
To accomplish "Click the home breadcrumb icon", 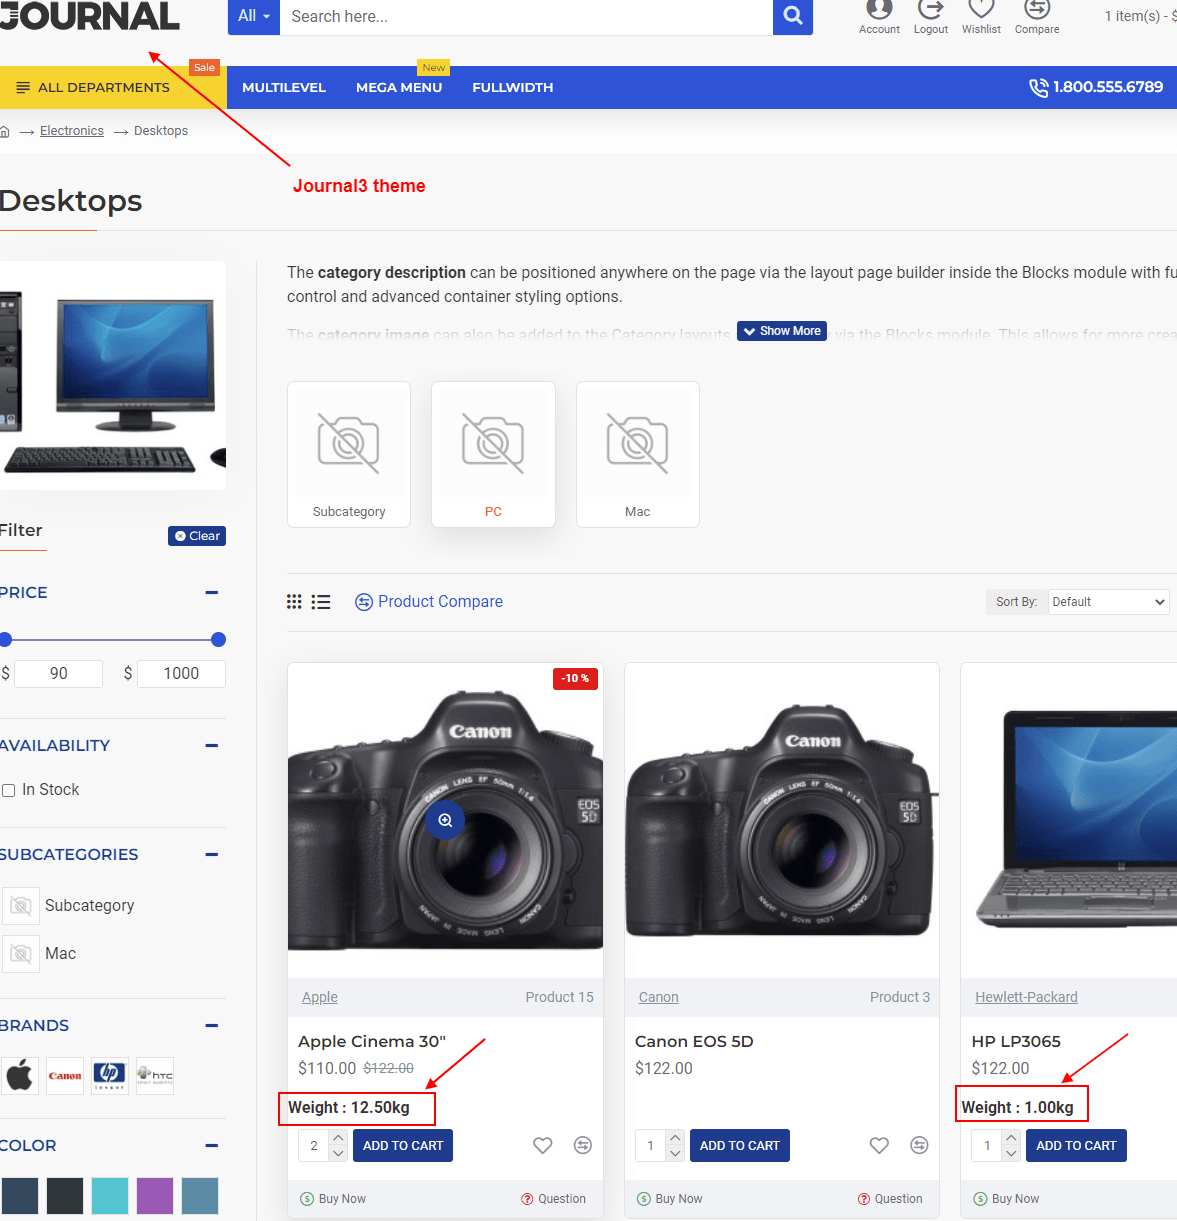I will coord(5,131).
